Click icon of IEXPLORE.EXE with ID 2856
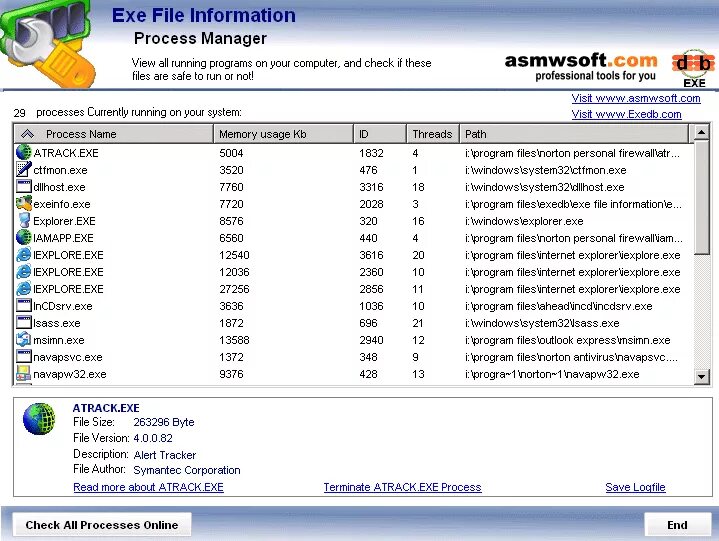 [23, 288]
